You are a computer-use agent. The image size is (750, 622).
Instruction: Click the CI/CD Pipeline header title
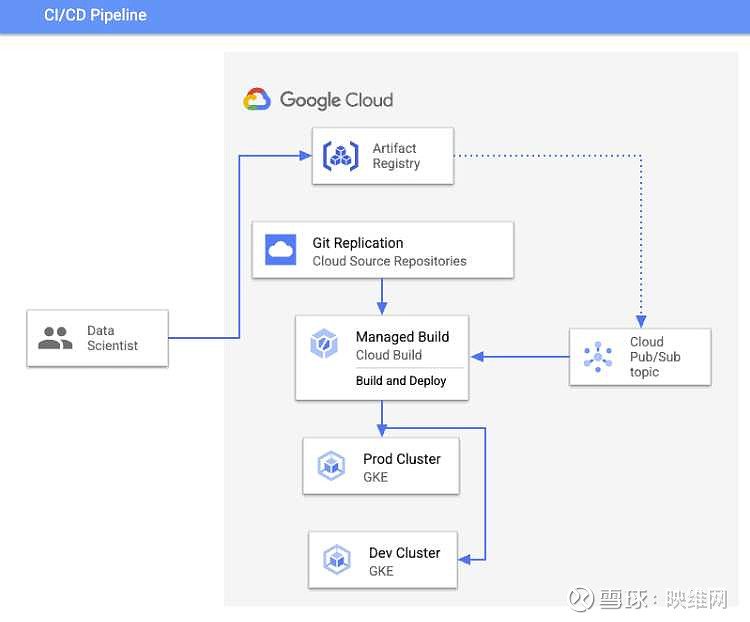click(95, 16)
